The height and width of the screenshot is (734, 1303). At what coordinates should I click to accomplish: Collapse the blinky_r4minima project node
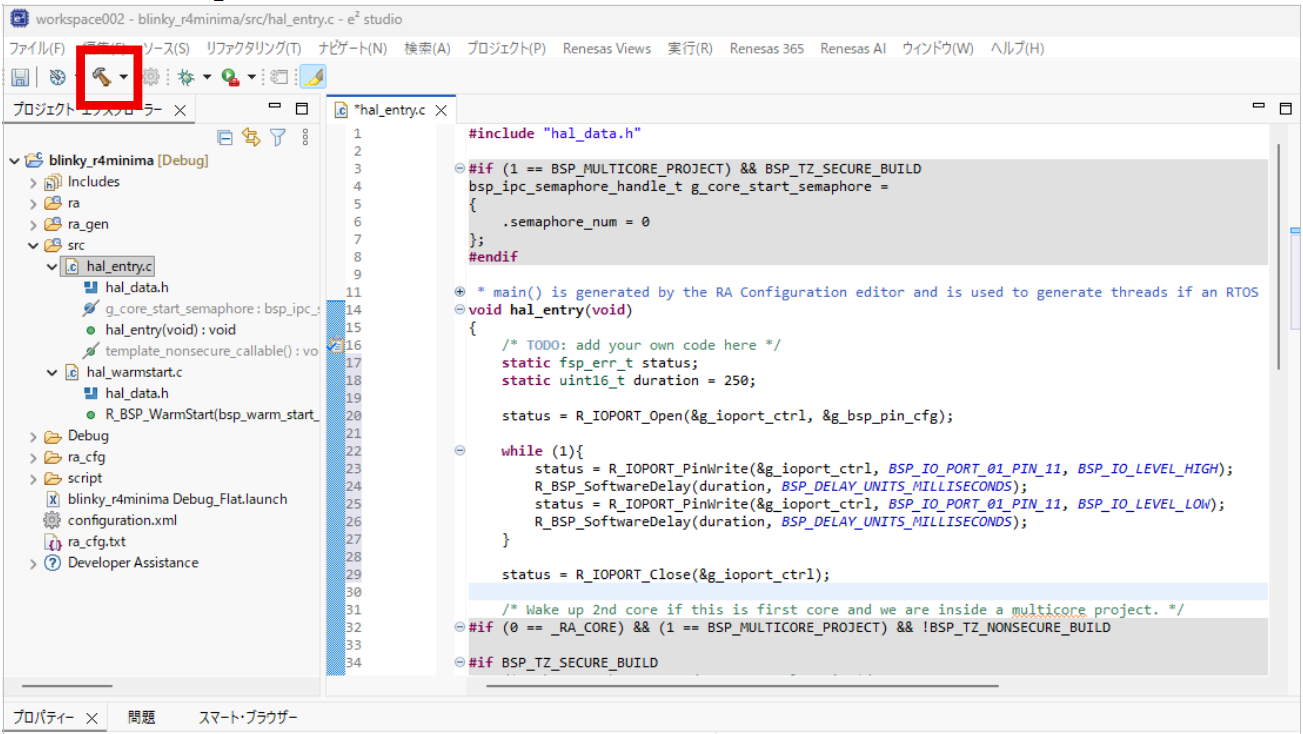(x=14, y=160)
